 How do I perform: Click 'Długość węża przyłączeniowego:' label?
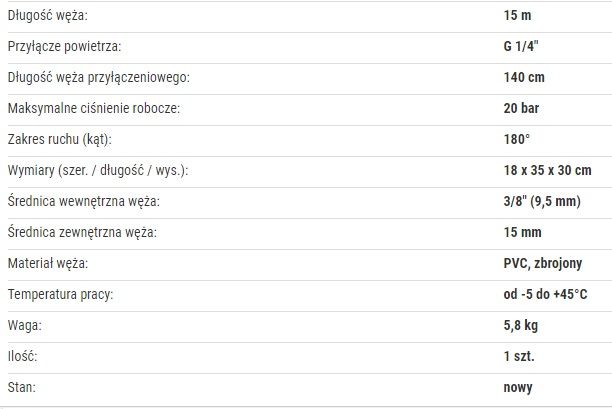click(x=99, y=77)
